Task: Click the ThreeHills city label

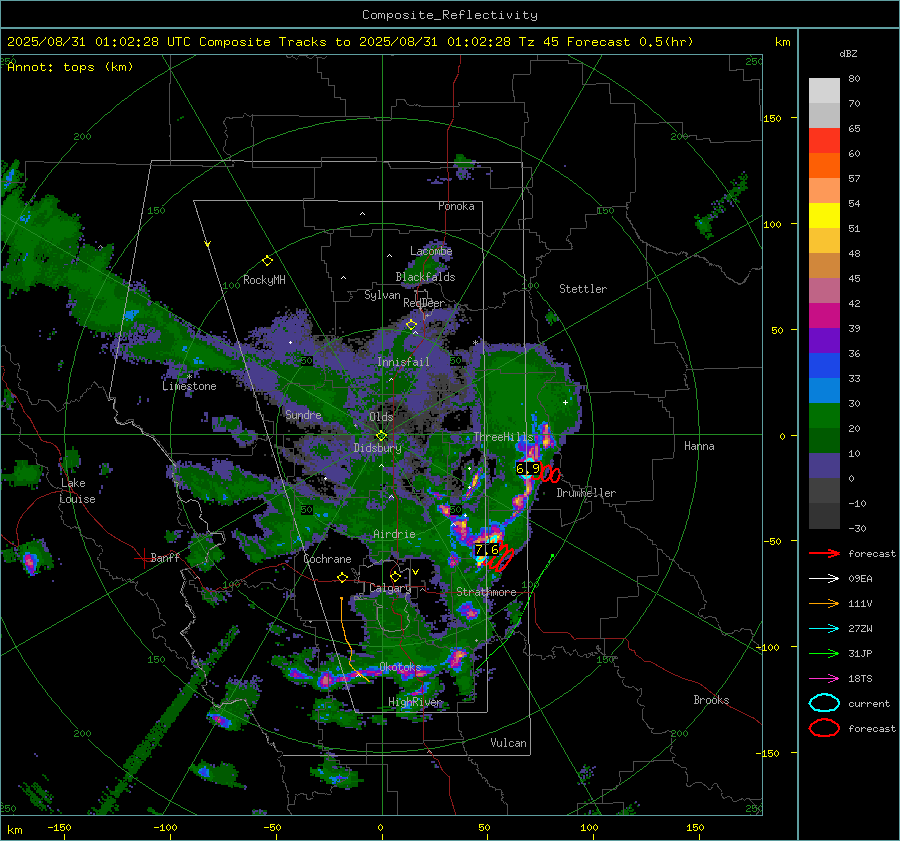Action: [x=503, y=437]
